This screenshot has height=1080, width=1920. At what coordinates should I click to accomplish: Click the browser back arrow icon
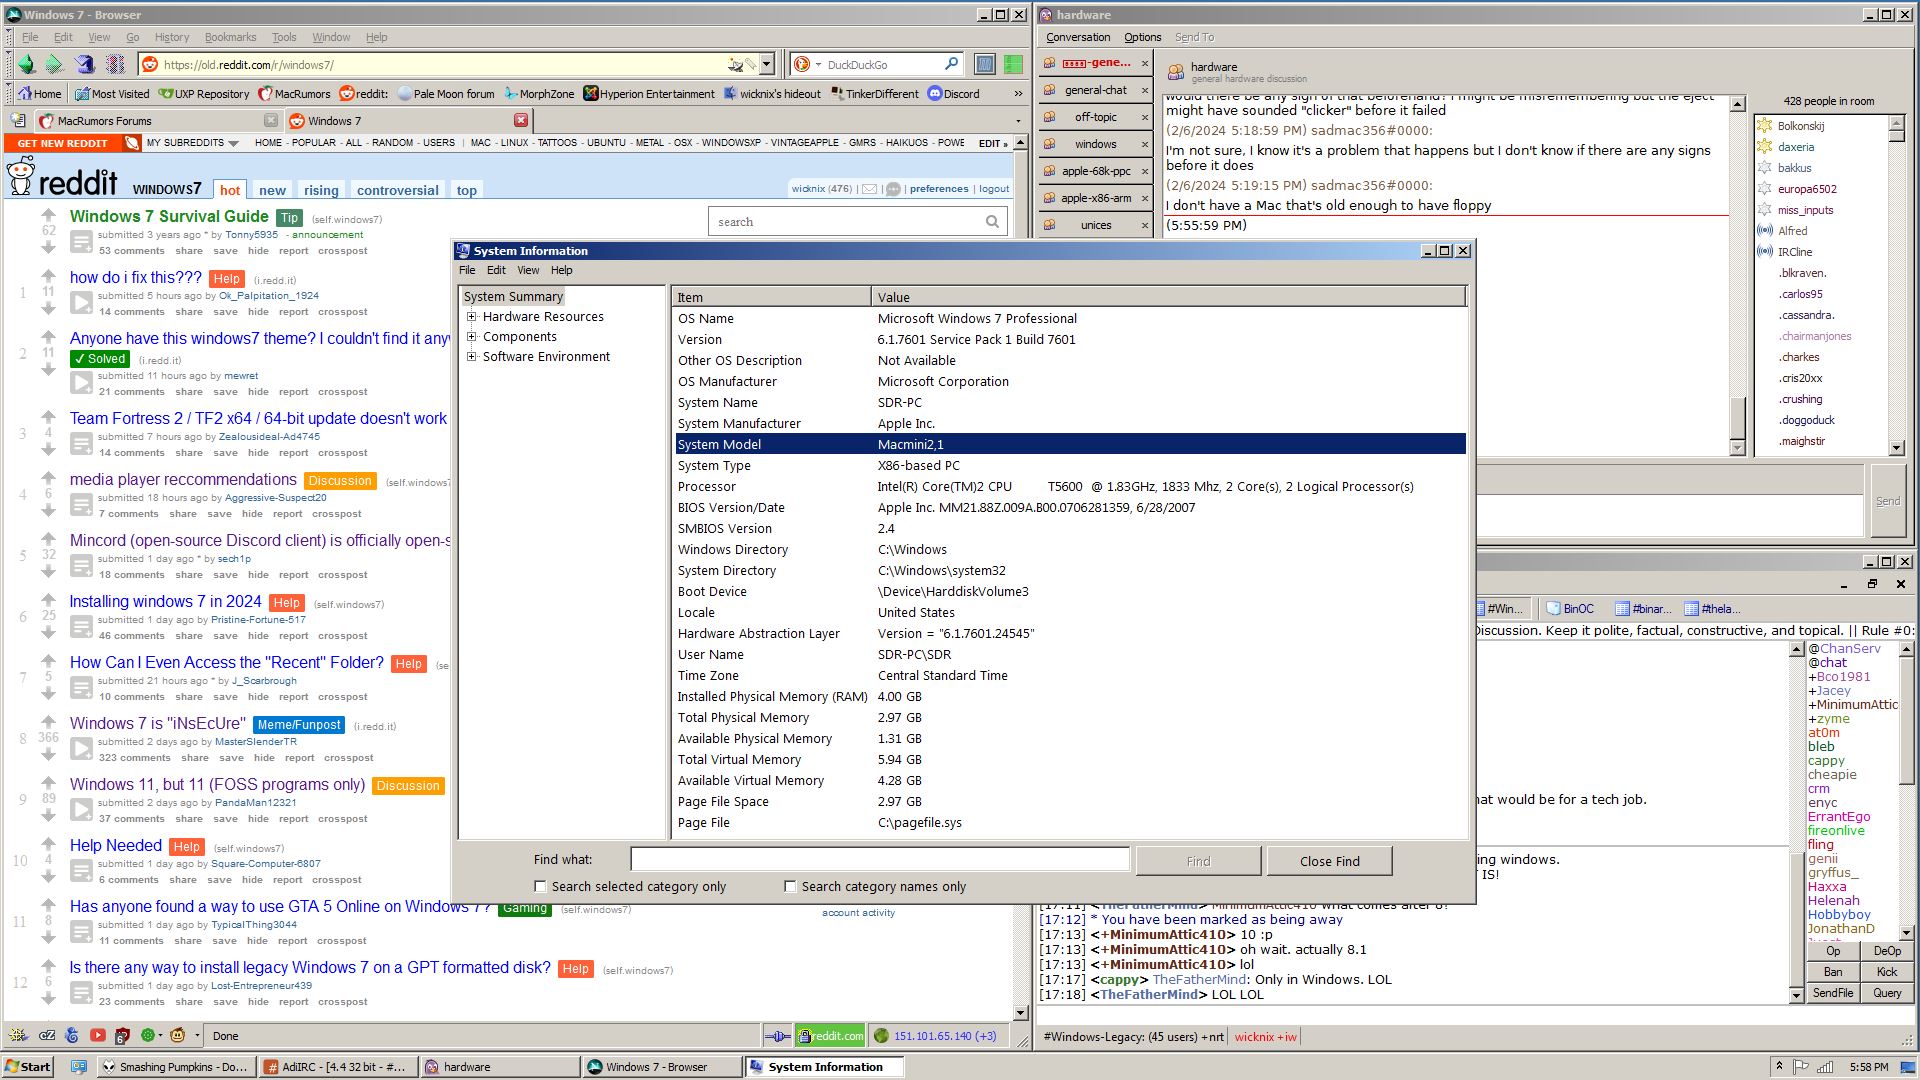pos(27,65)
